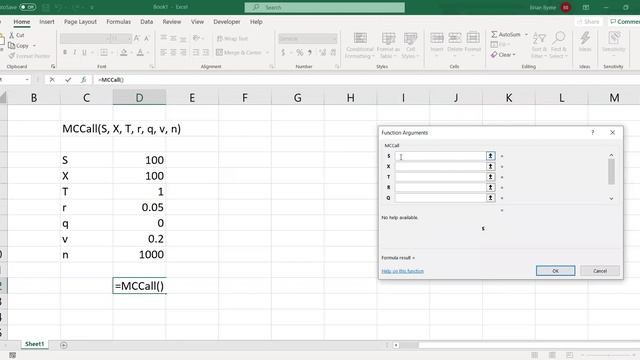
Task: Click the Cut icon in Clipboard group
Action: [x=11, y=36]
